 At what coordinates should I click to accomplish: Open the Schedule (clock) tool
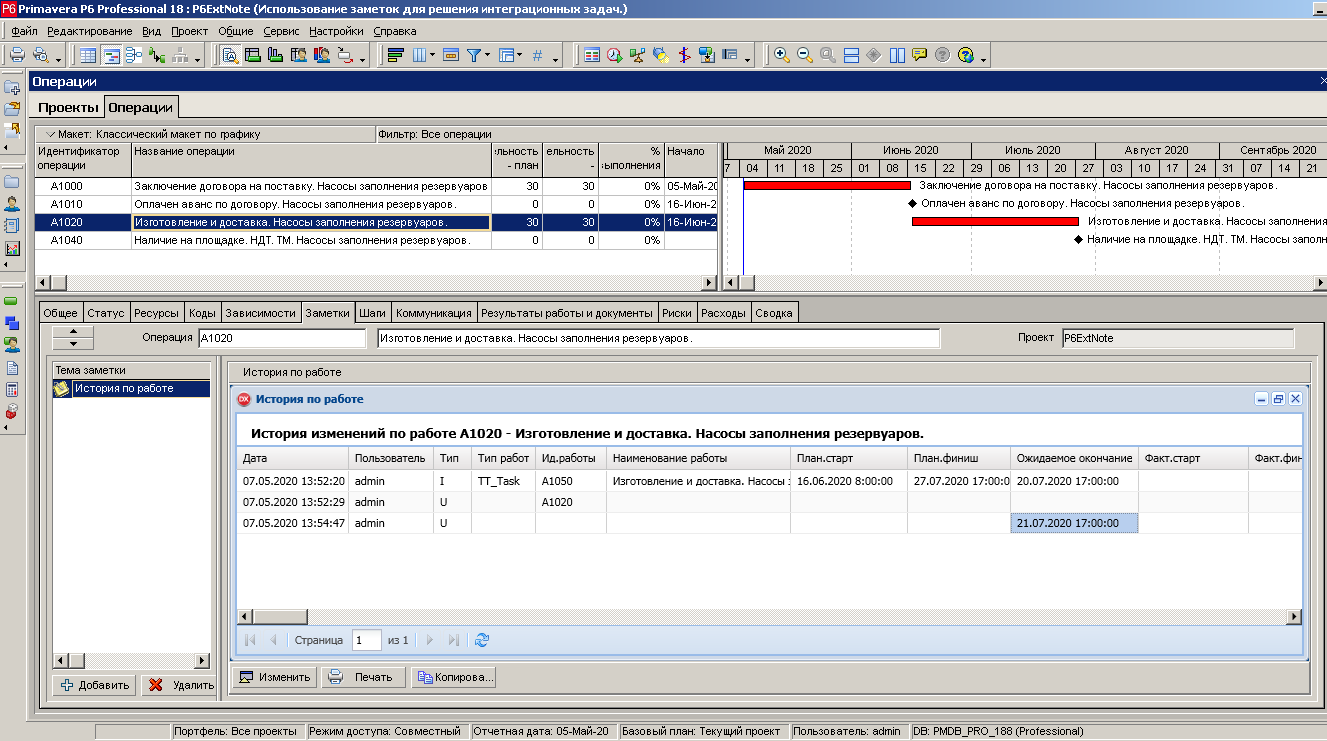[613, 55]
